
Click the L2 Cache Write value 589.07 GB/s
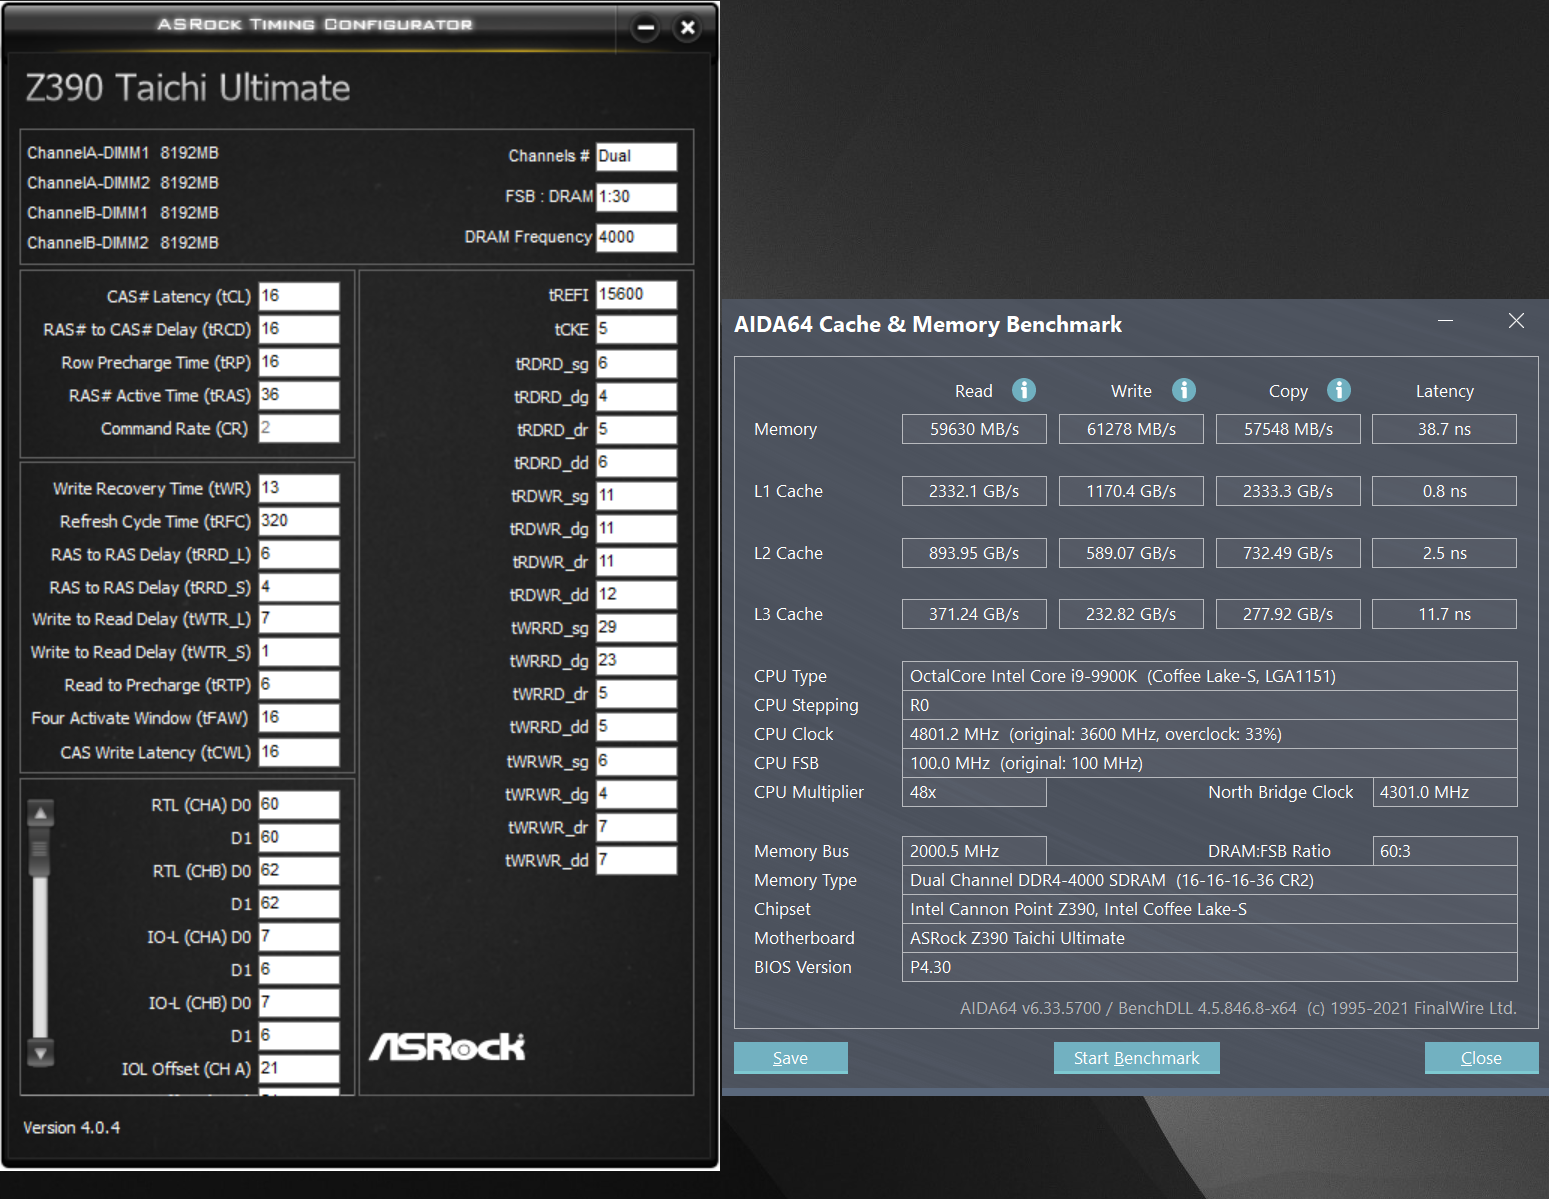coord(1131,553)
